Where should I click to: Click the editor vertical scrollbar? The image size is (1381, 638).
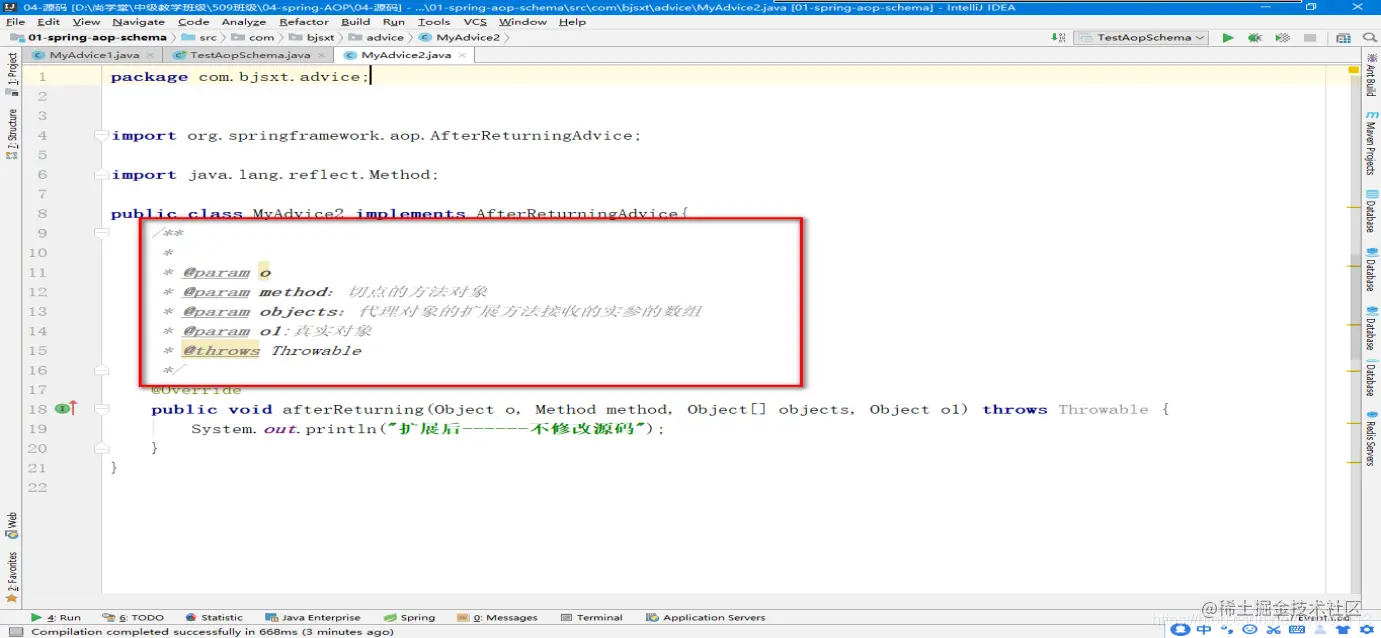pos(1356,305)
